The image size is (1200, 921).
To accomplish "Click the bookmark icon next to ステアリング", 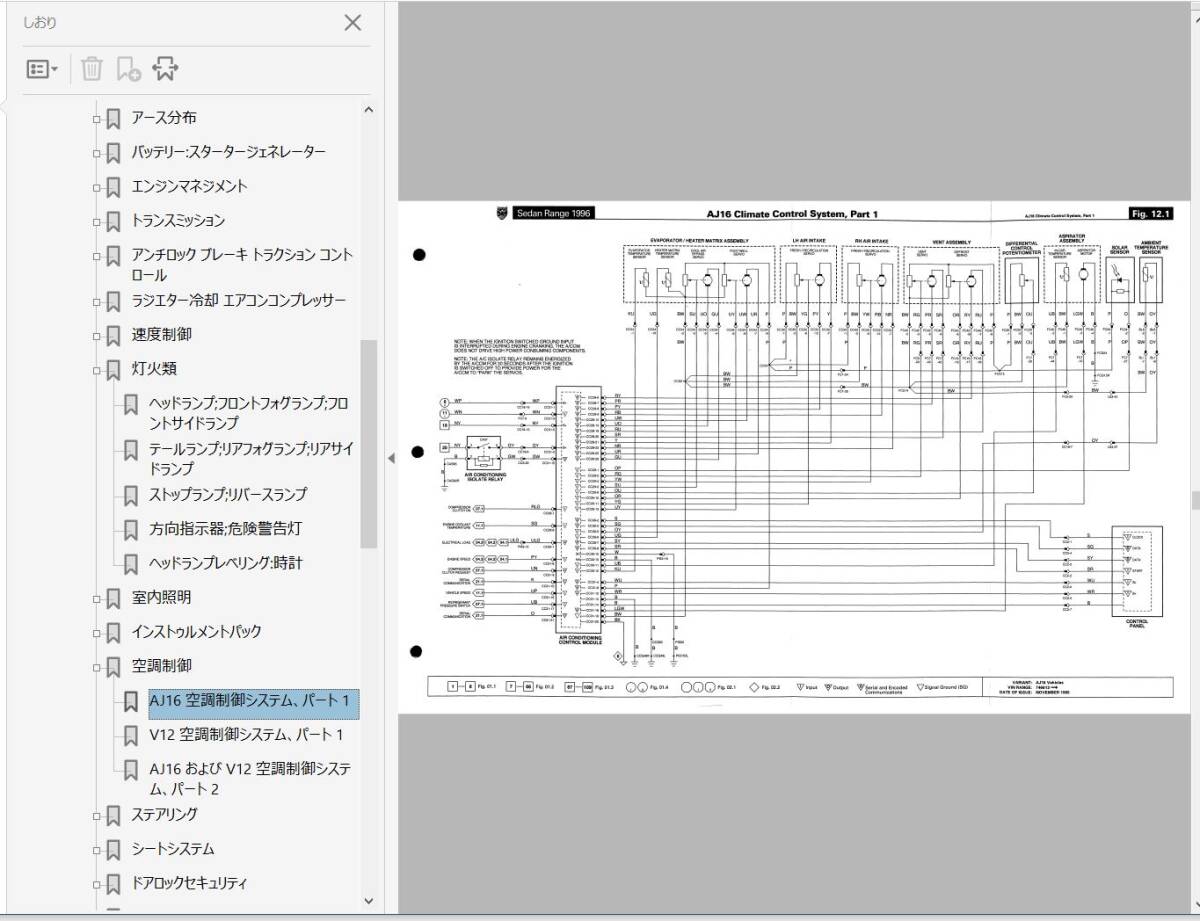I will click(114, 815).
